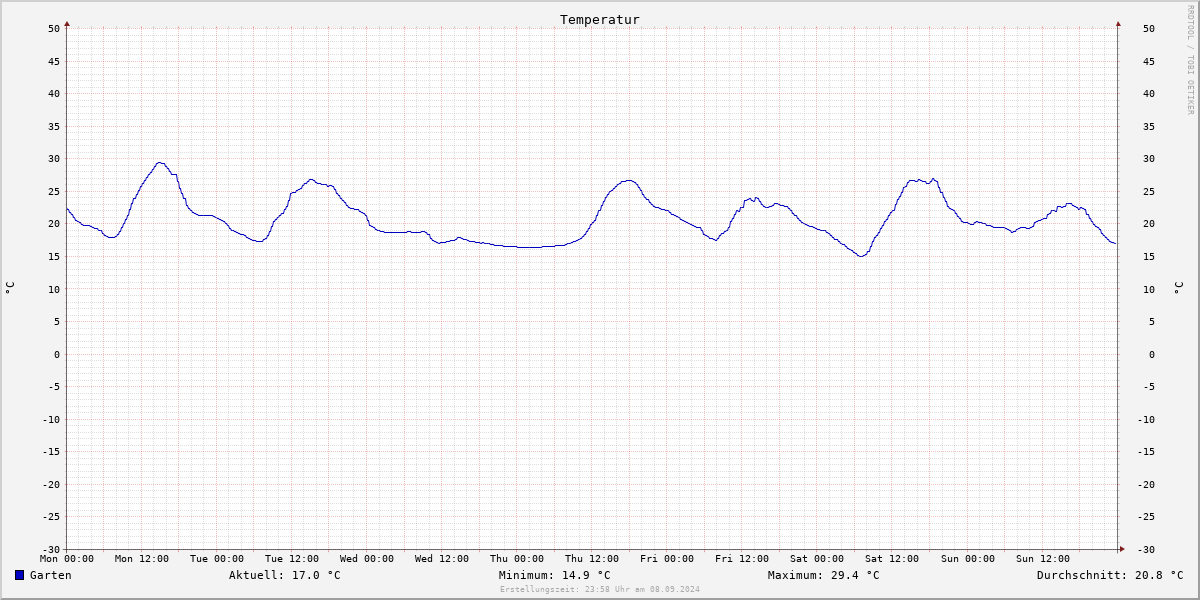
Task: Select the Maximum: 29.4 °C value
Action: 823,575
